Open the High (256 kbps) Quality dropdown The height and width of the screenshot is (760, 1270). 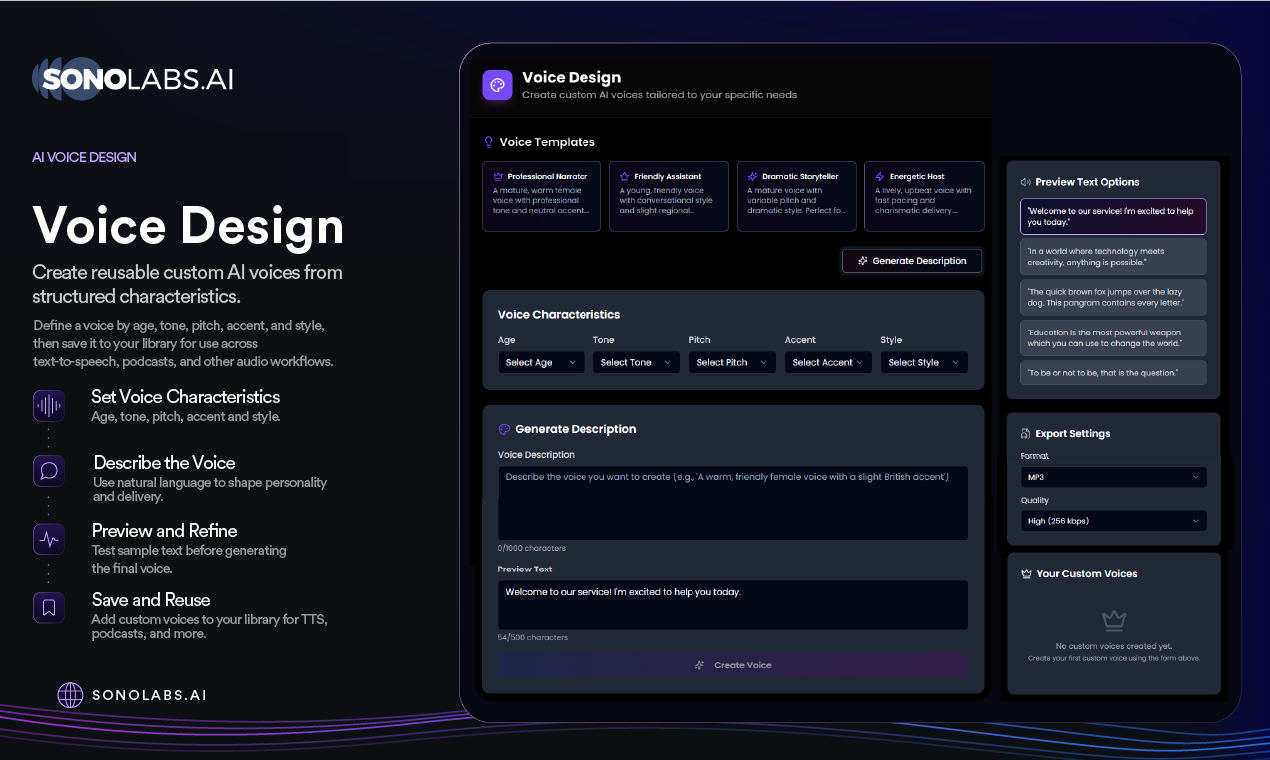(x=1113, y=521)
